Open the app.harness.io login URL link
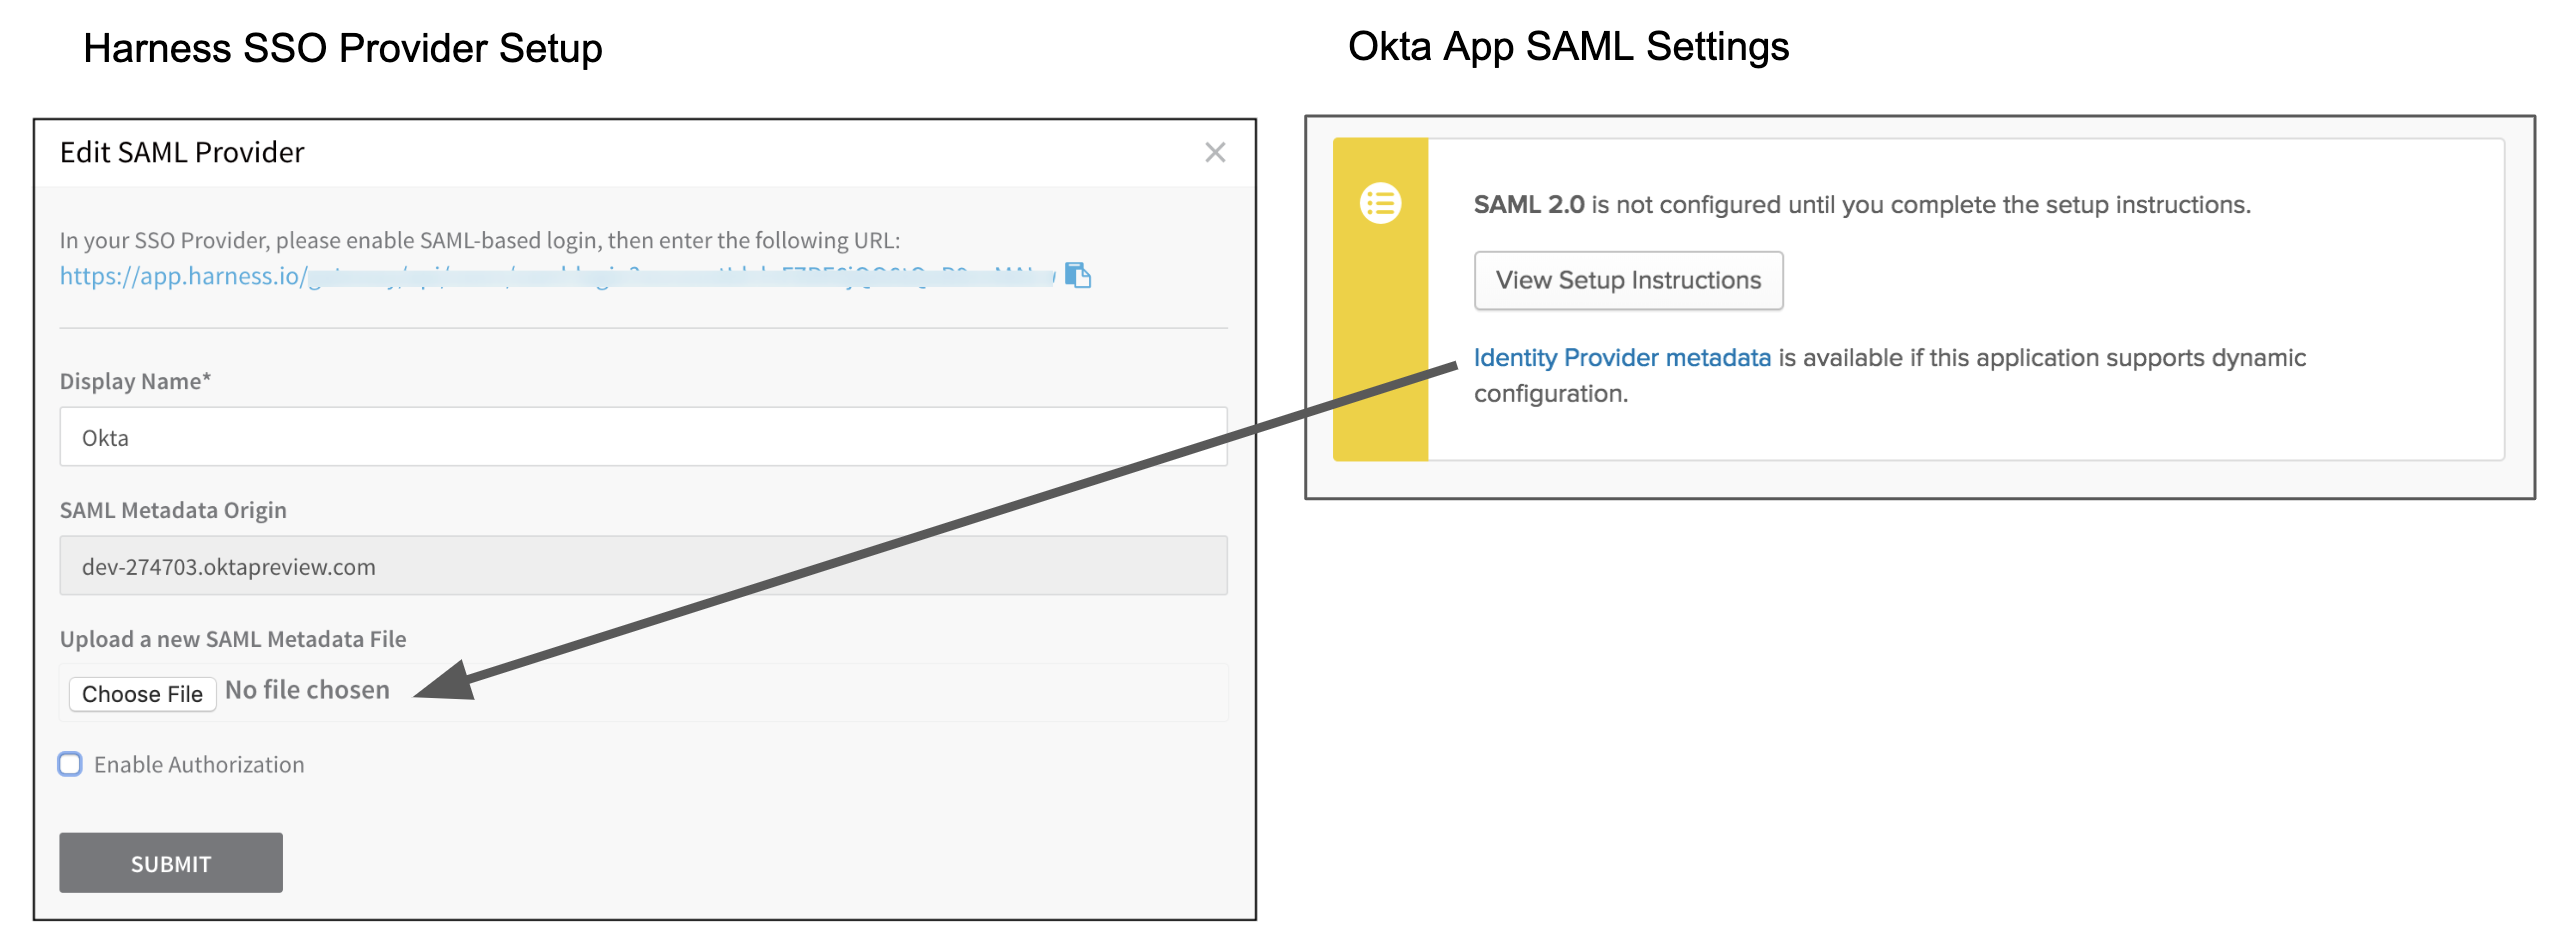 click(x=556, y=276)
